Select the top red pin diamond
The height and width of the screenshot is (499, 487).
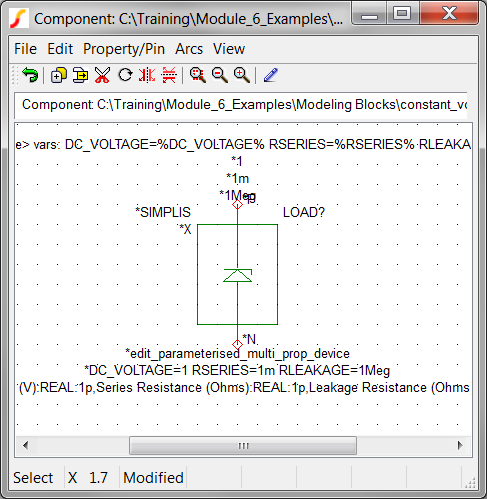click(237, 204)
